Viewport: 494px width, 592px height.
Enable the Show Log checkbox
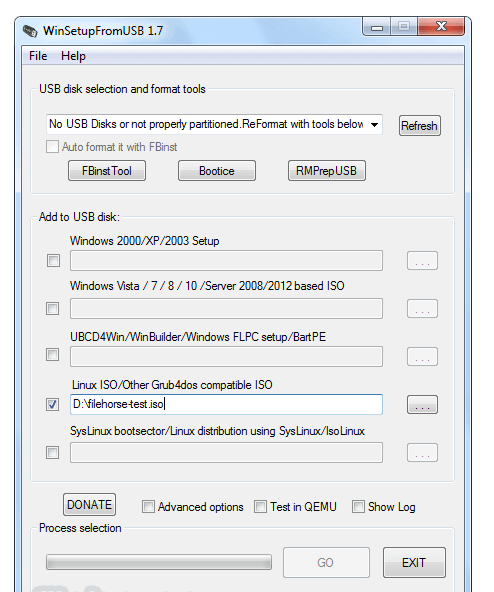coord(358,507)
